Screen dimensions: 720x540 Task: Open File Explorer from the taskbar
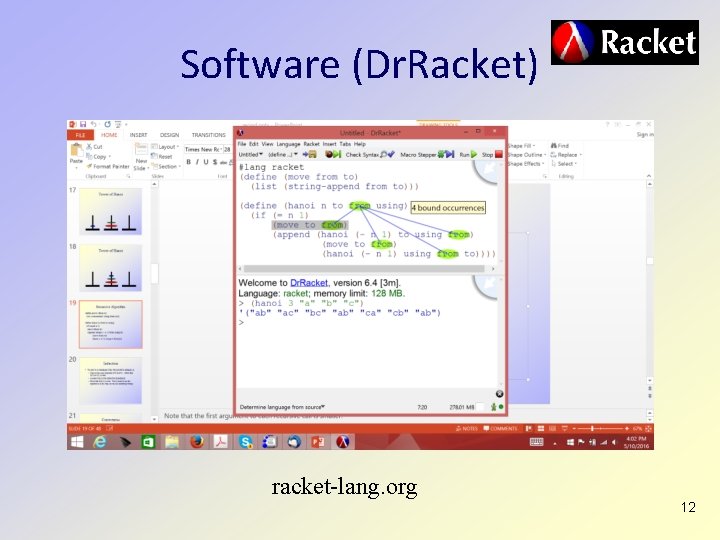click(x=172, y=442)
